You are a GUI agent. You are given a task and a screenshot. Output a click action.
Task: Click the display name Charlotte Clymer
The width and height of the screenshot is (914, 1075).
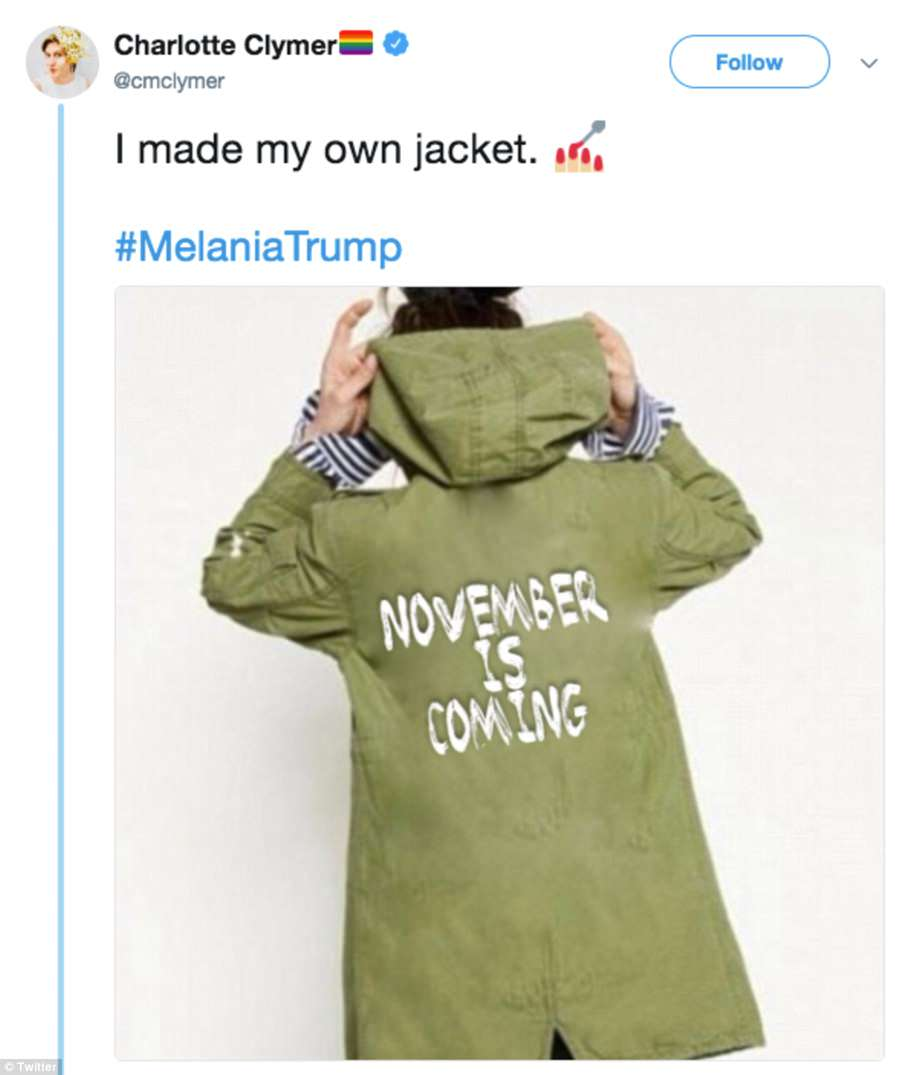pos(225,45)
